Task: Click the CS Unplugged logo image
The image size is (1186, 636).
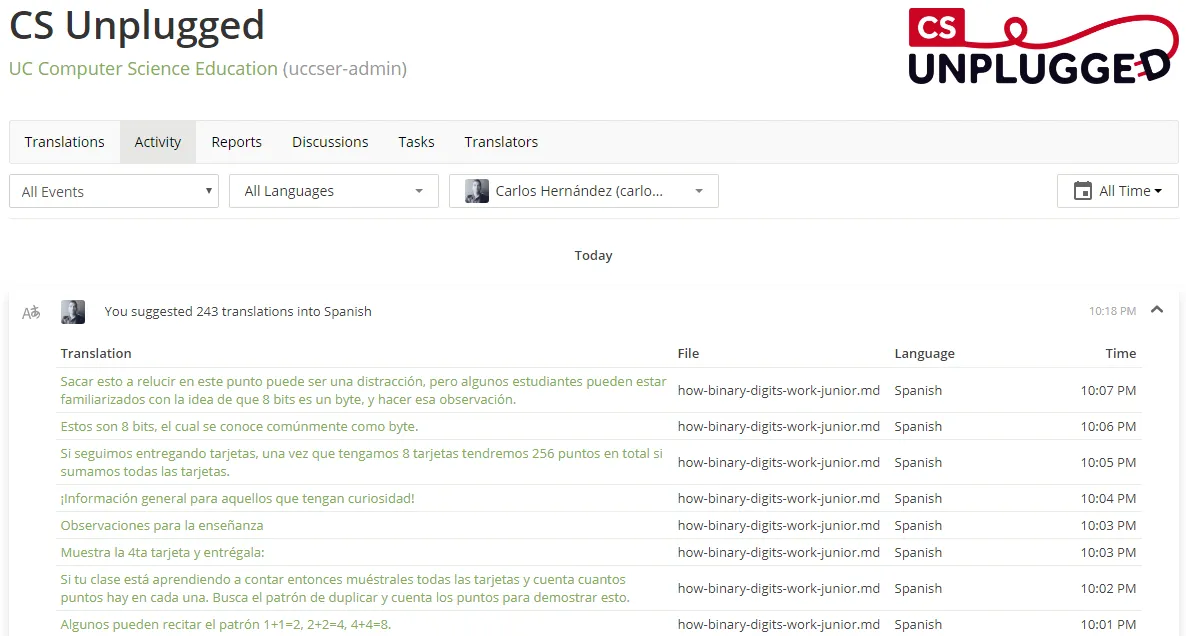Action: pyautogui.click(x=1042, y=47)
